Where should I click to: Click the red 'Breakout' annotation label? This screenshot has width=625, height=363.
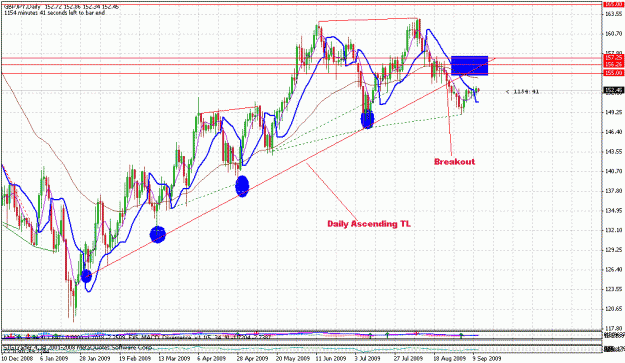[x=454, y=162]
